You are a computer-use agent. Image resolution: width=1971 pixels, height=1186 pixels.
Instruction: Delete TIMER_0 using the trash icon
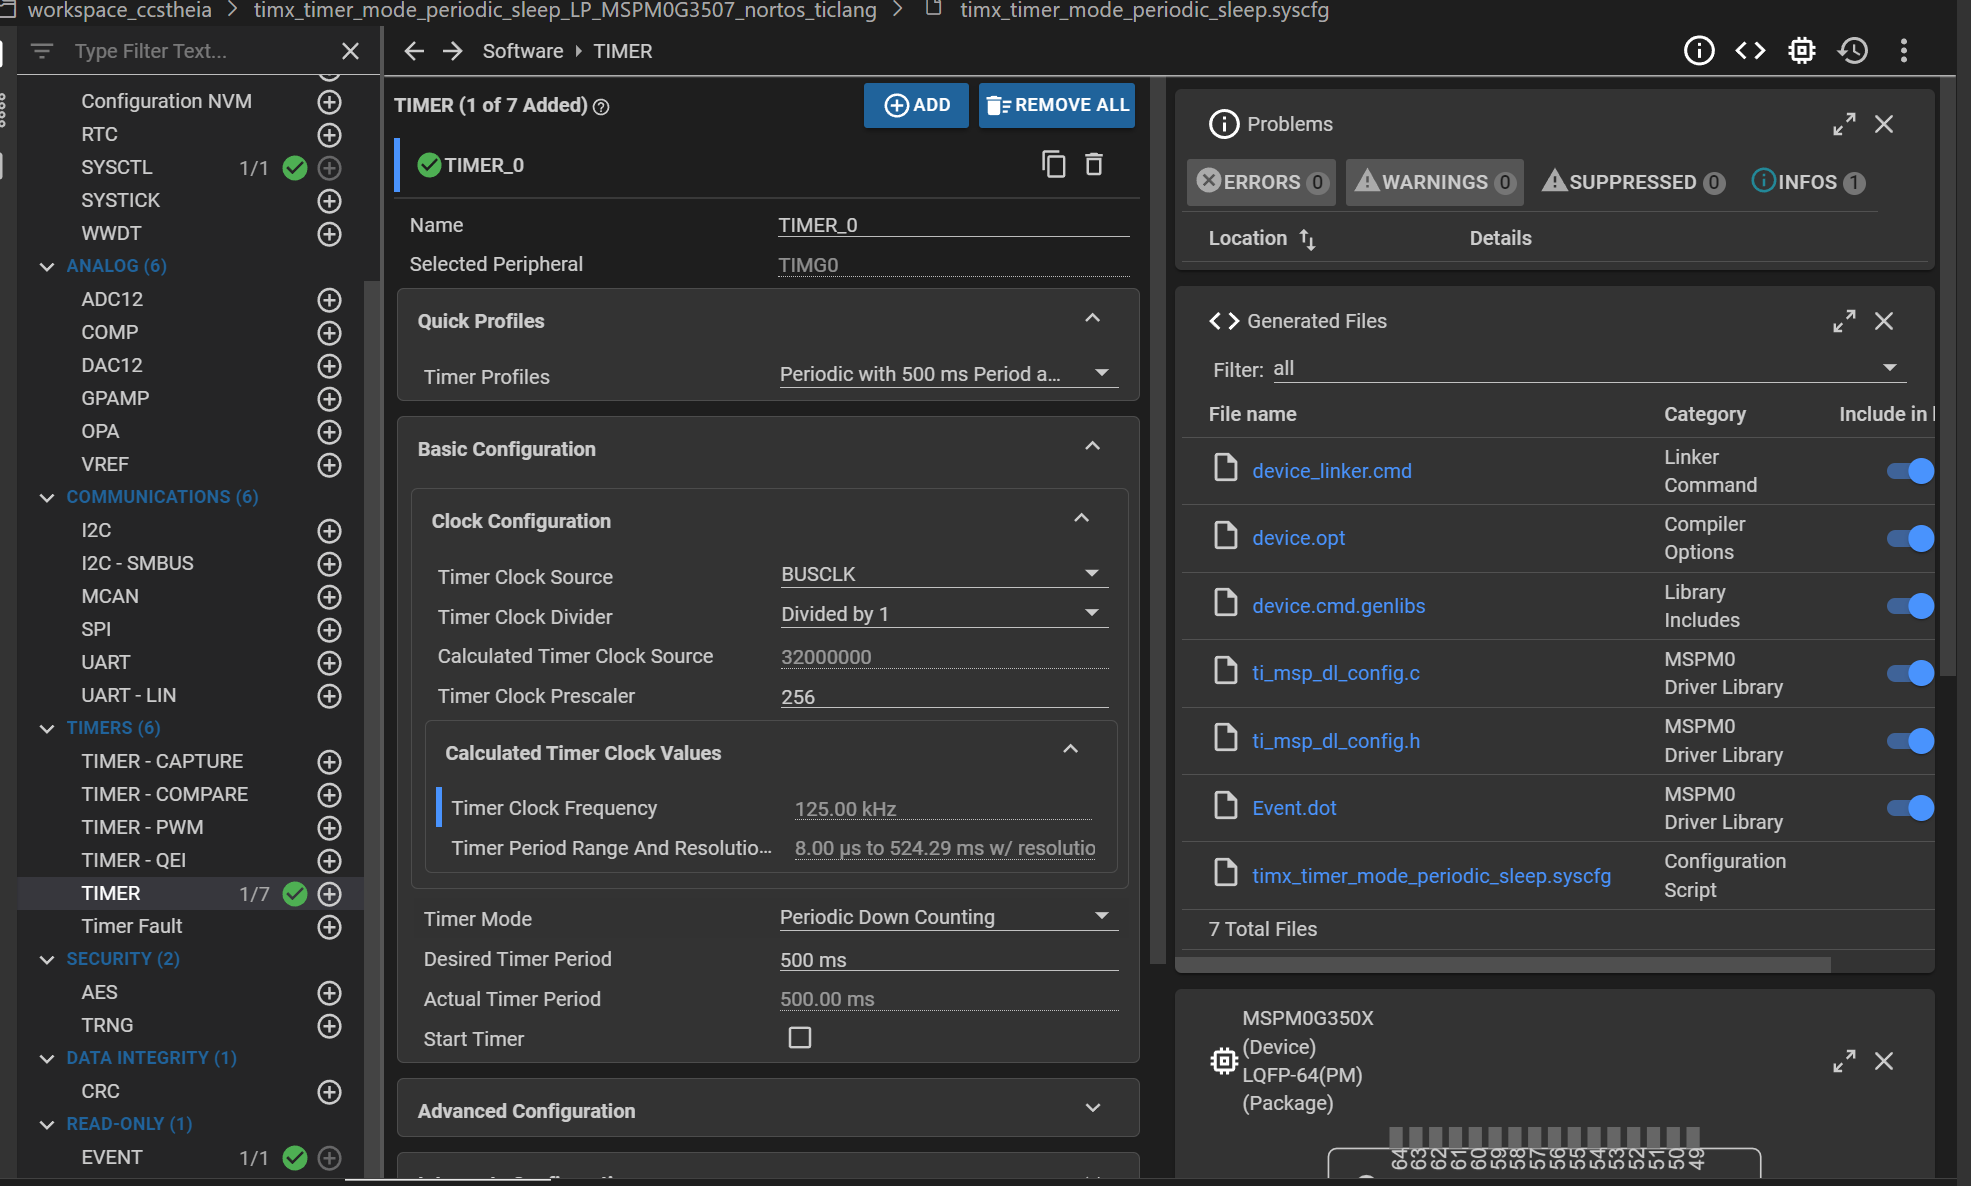1094,164
